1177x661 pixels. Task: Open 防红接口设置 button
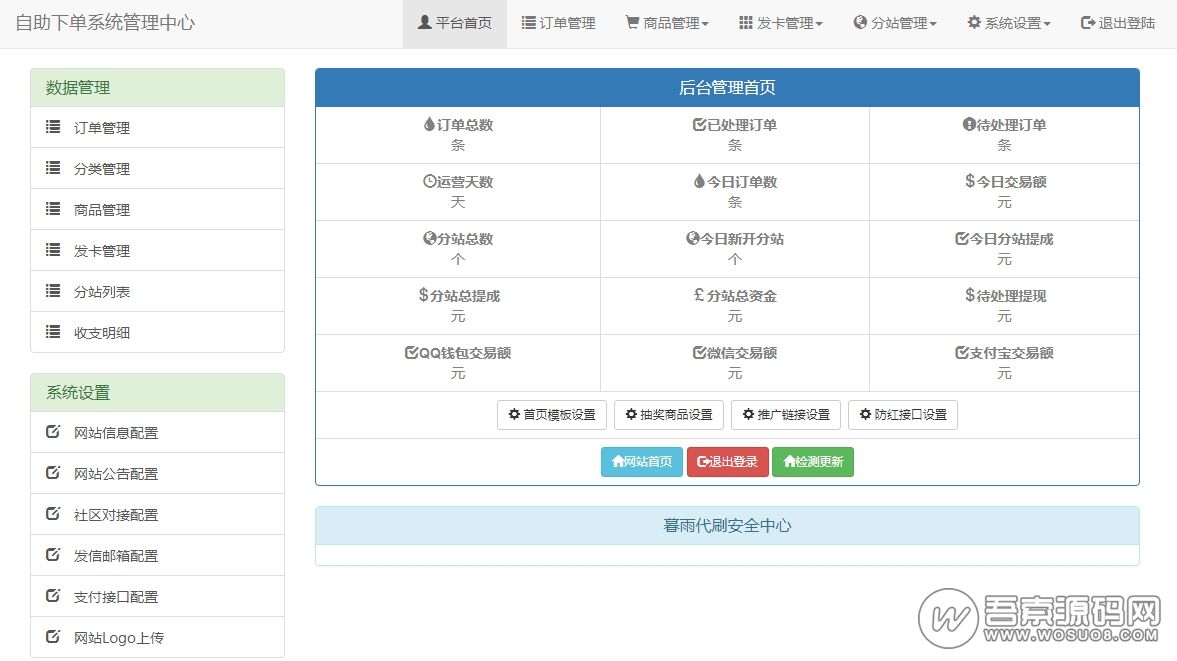tap(902, 415)
